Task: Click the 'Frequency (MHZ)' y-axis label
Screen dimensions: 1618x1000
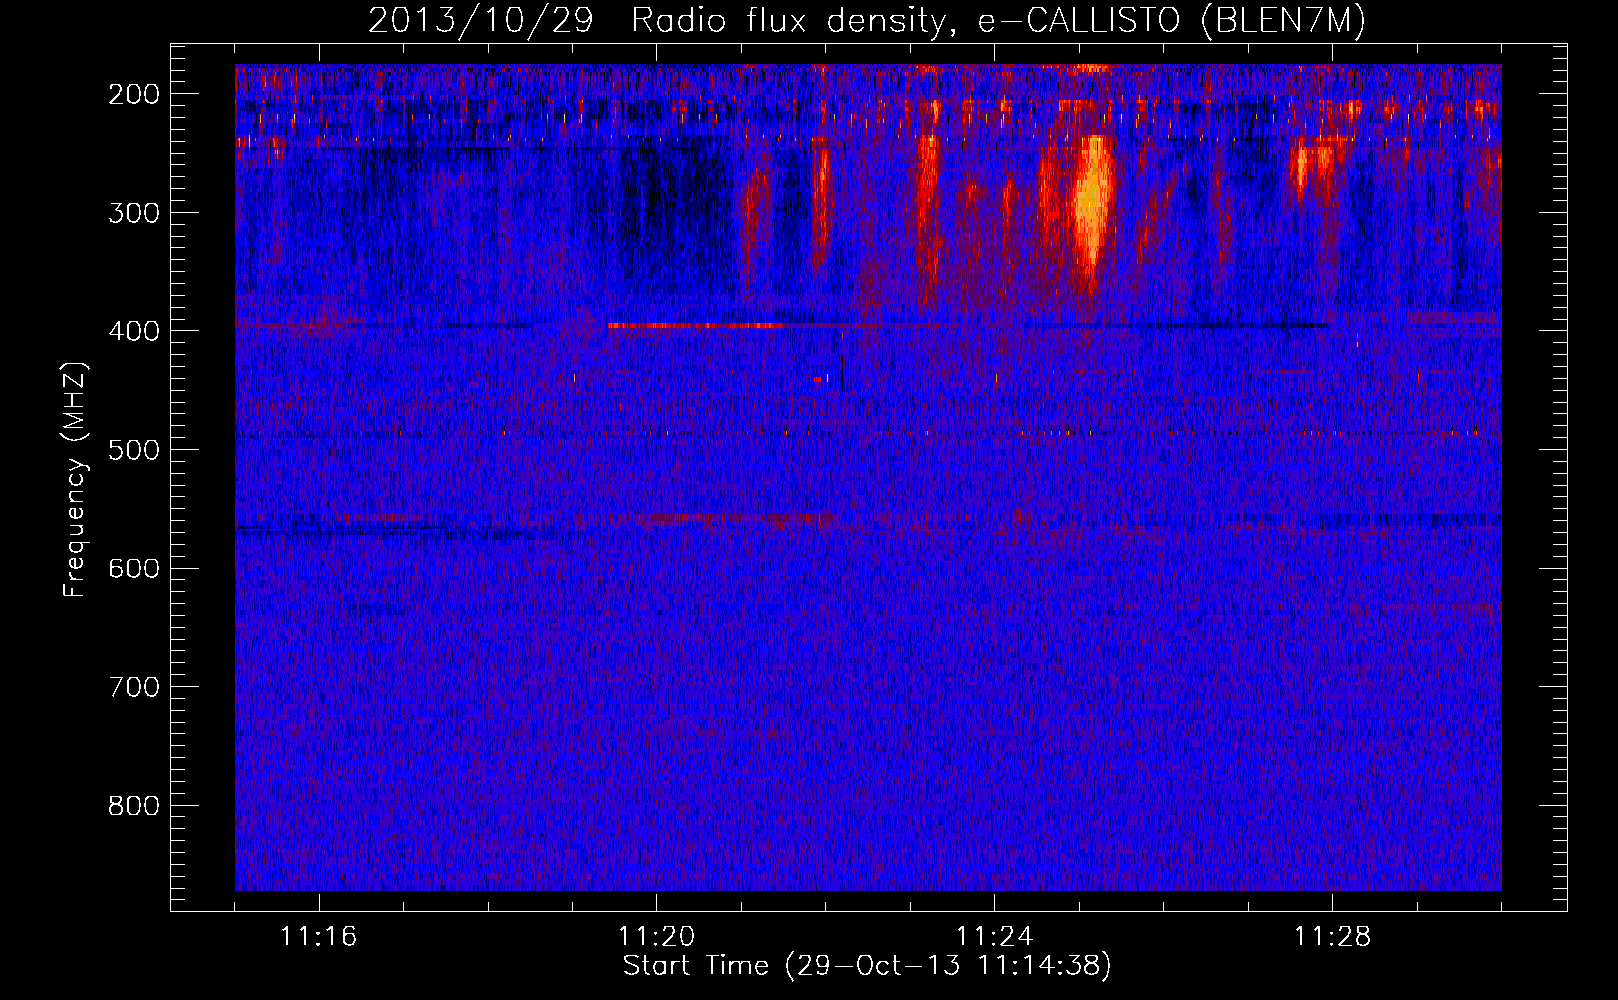Action: coord(75,479)
